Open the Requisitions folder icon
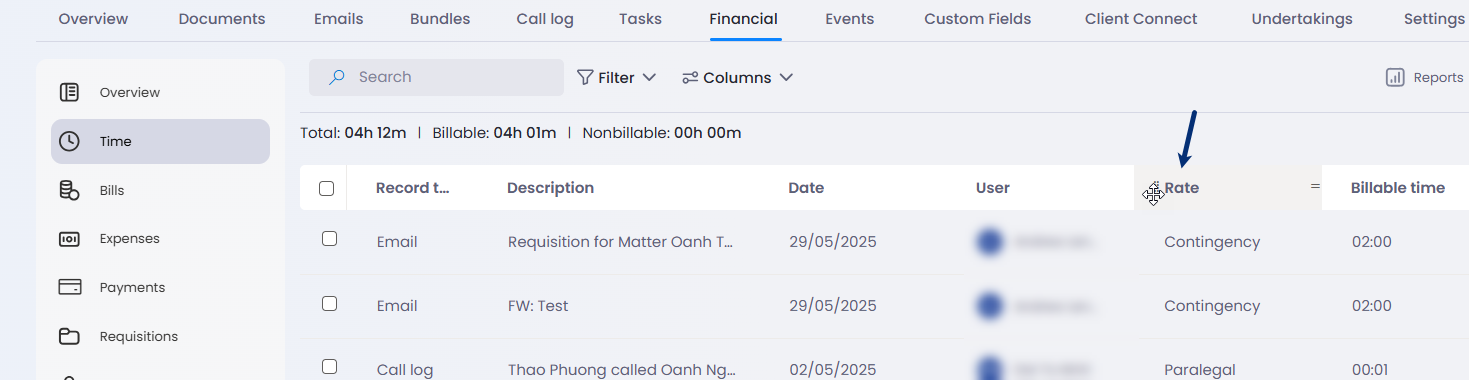 (x=69, y=336)
